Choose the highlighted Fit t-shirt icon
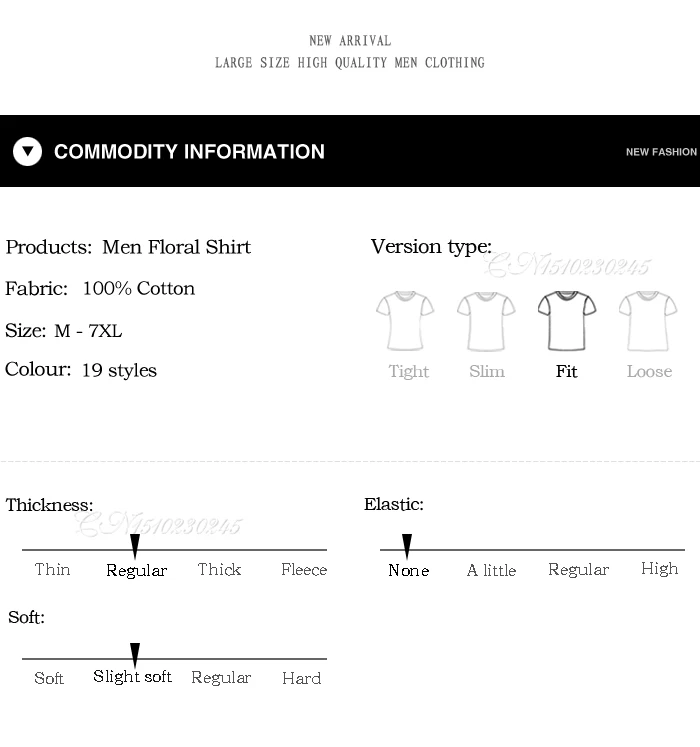 click(x=567, y=321)
